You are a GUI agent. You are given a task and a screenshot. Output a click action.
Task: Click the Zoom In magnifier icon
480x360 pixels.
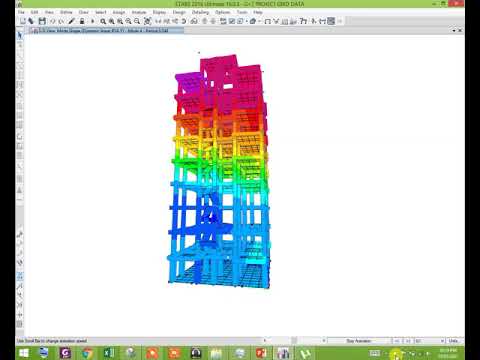(x=128, y=21)
